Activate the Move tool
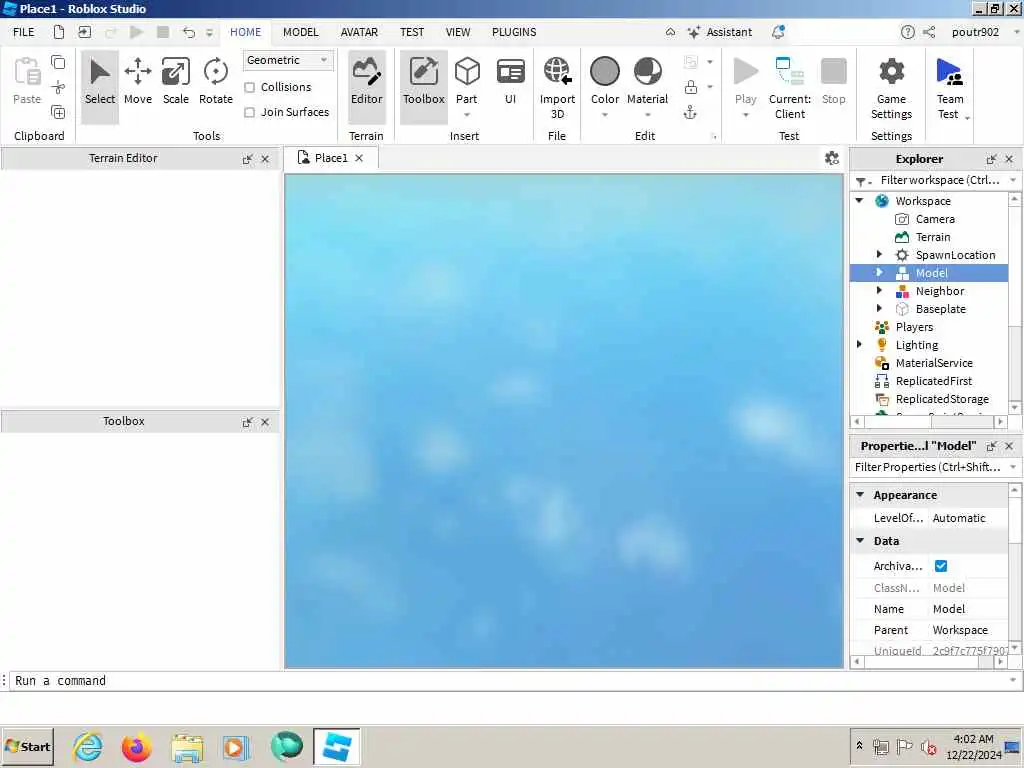1024x768 pixels. point(138,82)
